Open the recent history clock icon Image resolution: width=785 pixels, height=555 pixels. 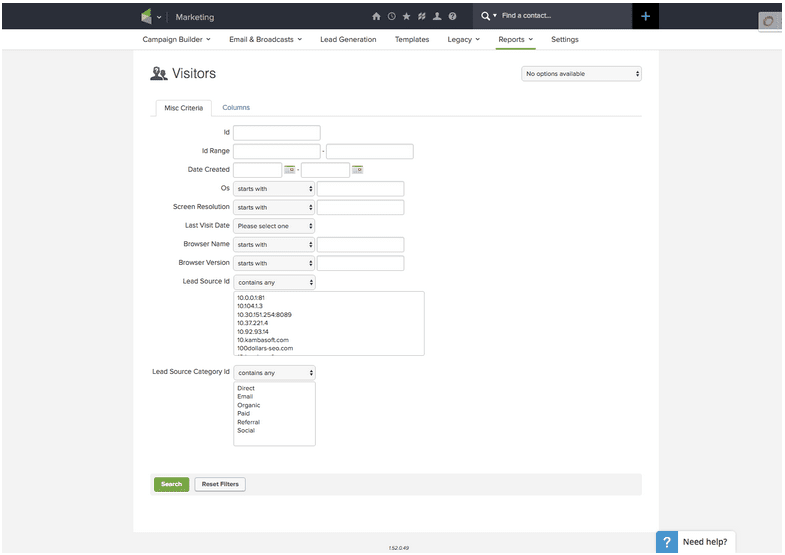click(391, 17)
